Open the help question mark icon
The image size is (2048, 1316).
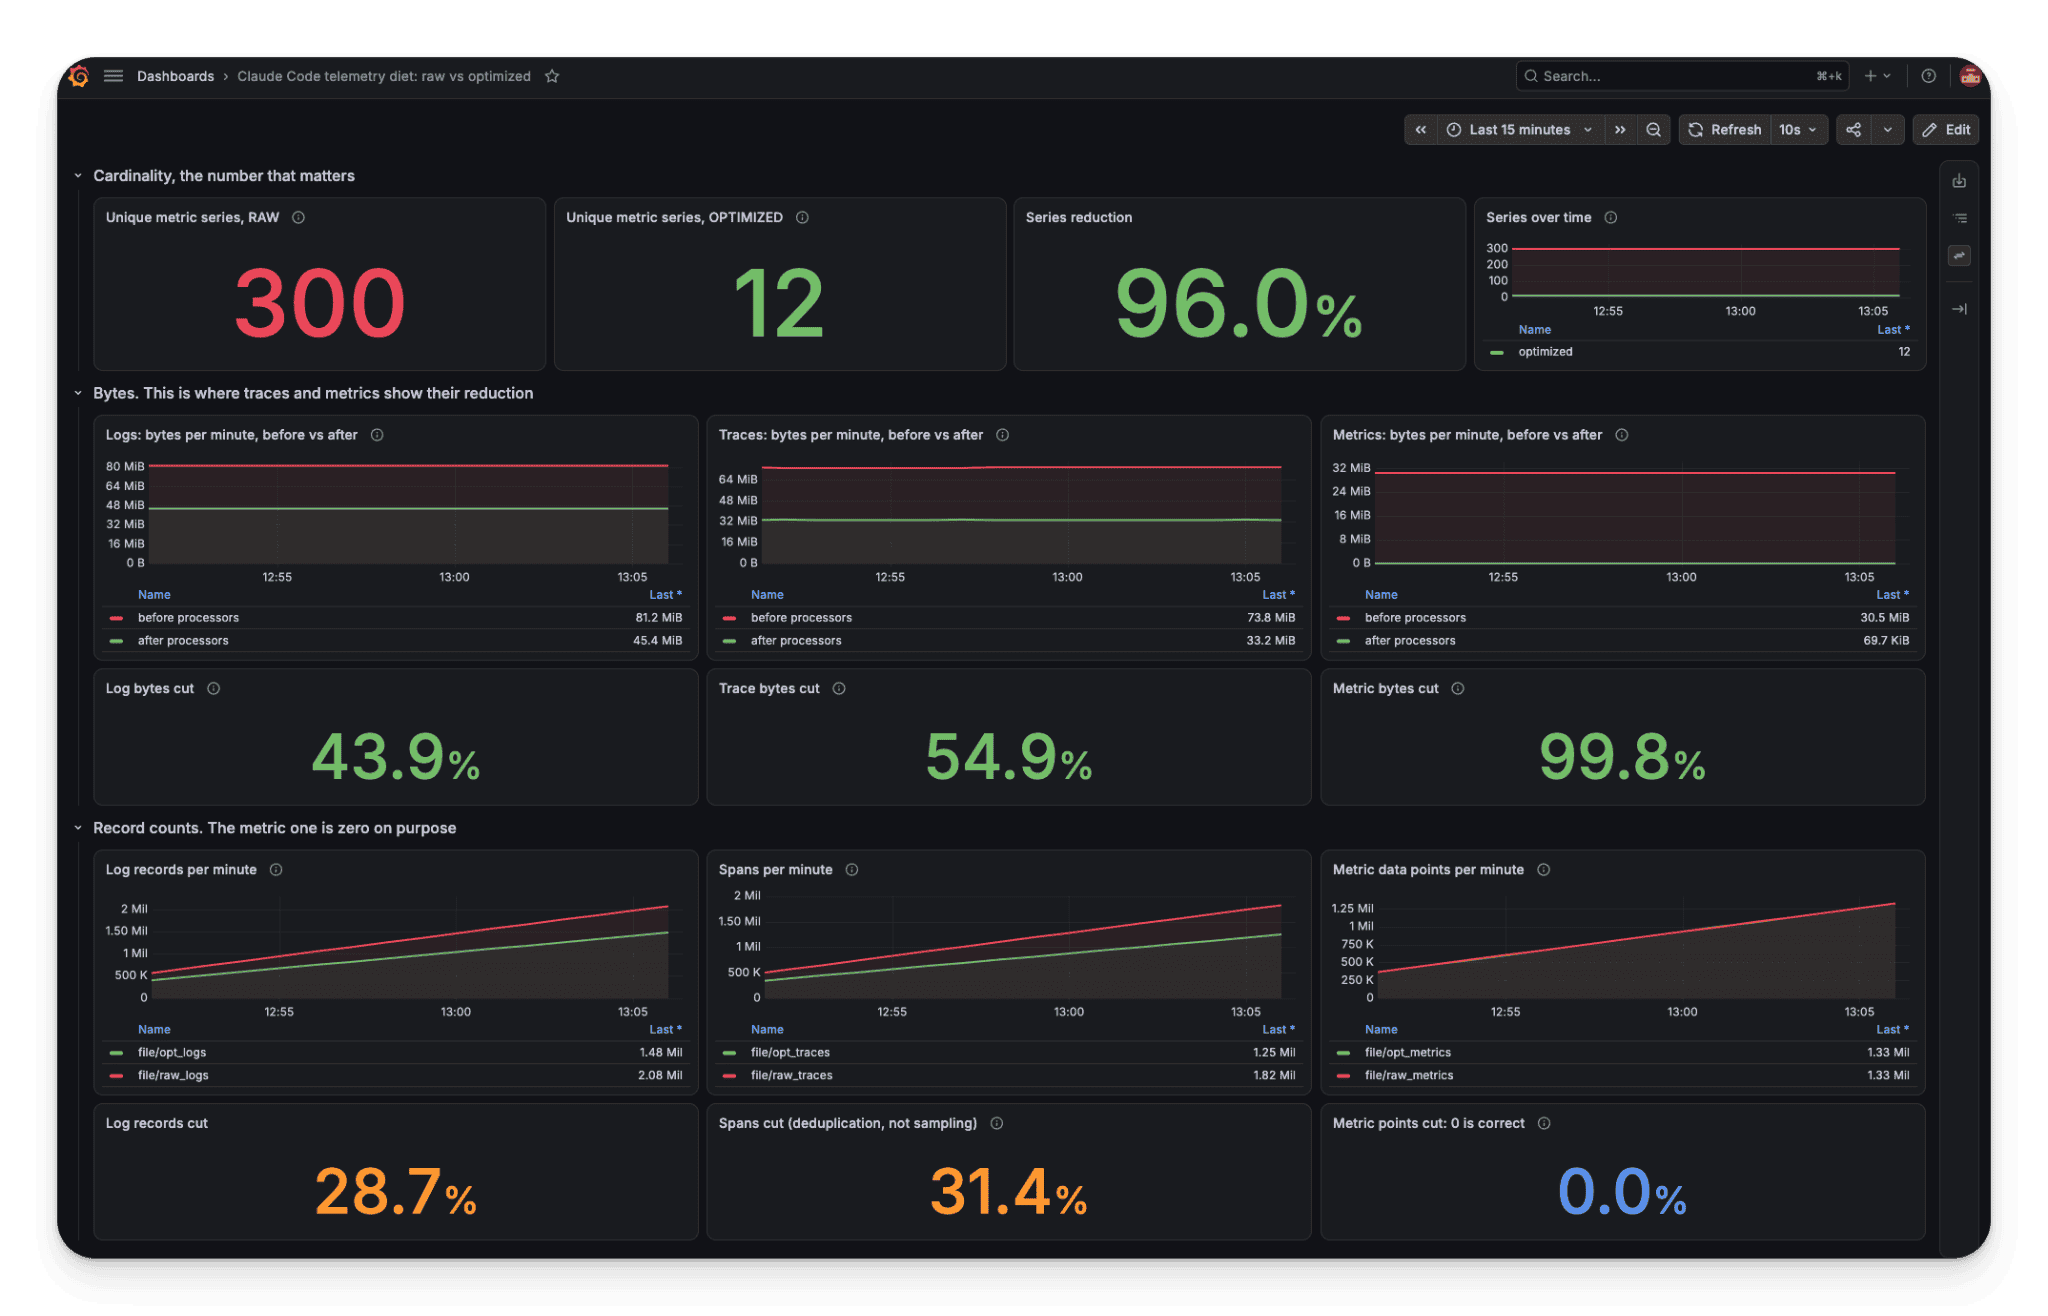[1929, 76]
